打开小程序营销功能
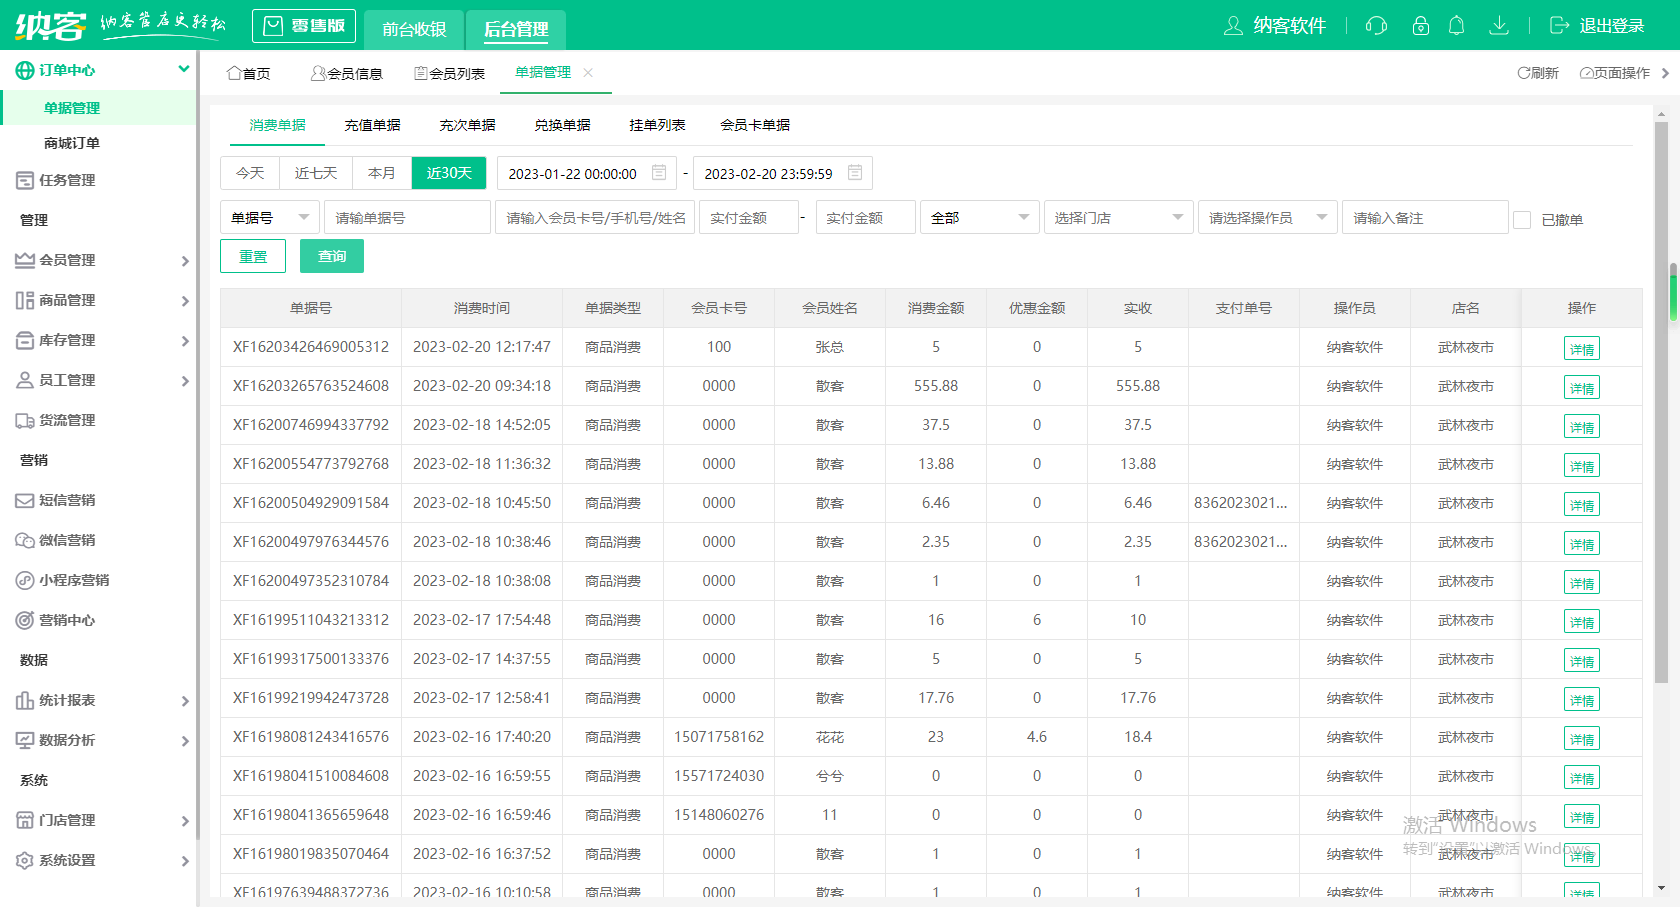The image size is (1680, 907). [23, 580]
